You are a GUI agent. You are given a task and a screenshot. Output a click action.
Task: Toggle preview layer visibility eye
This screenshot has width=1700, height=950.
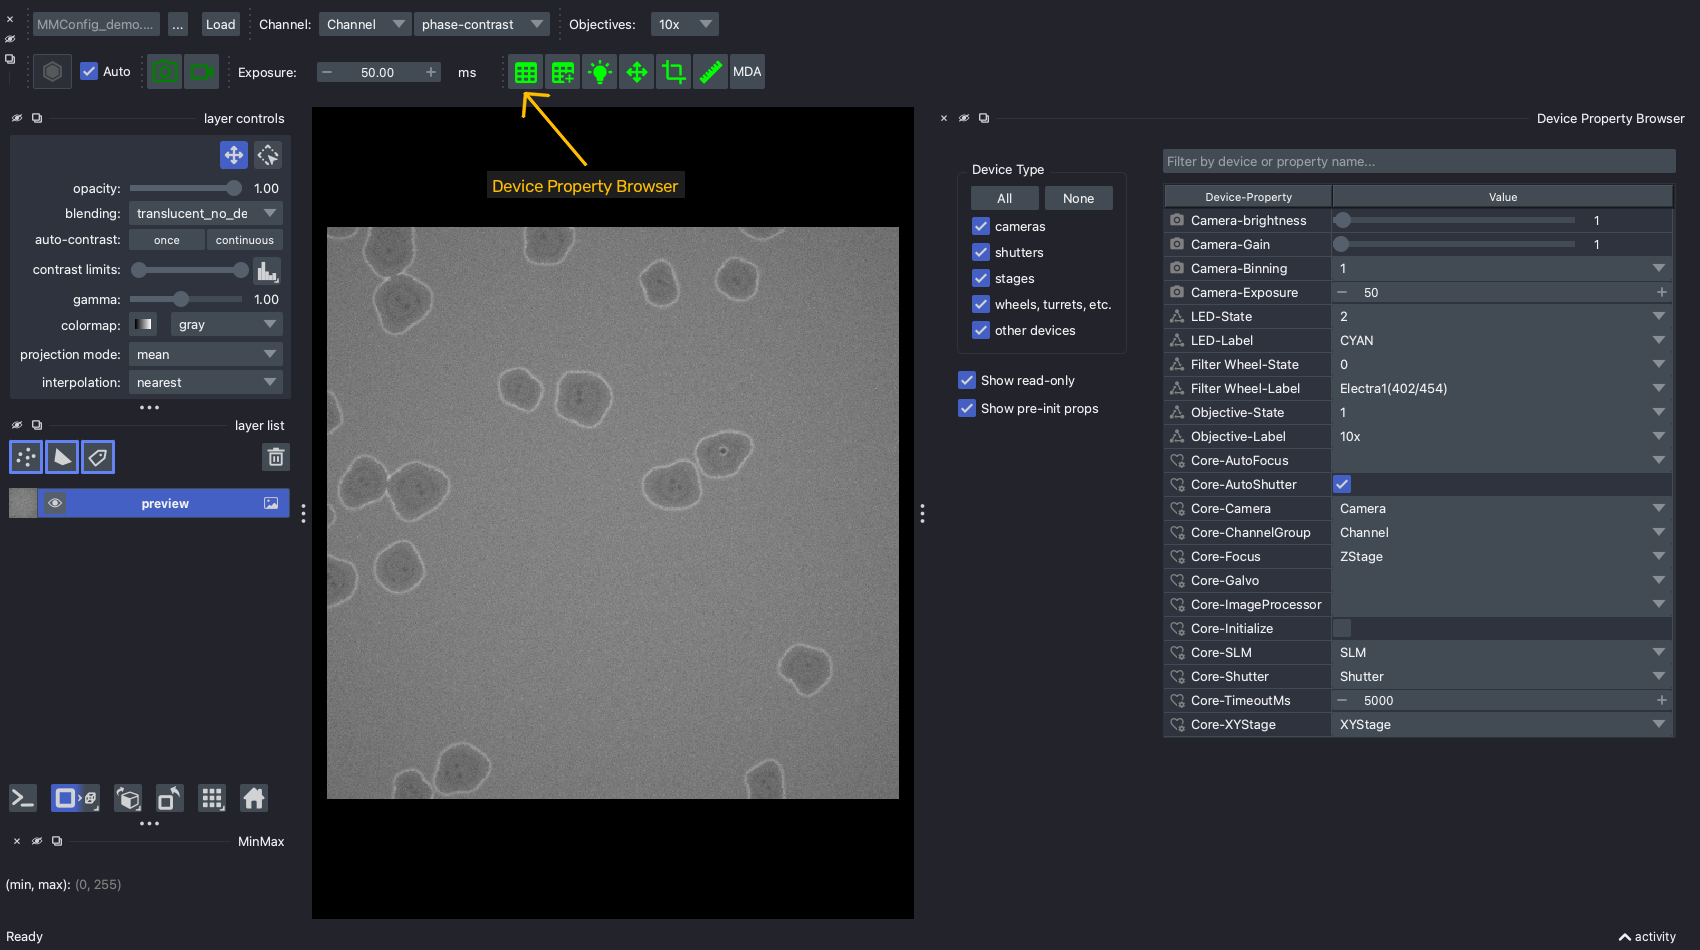(x=55, y=503)
